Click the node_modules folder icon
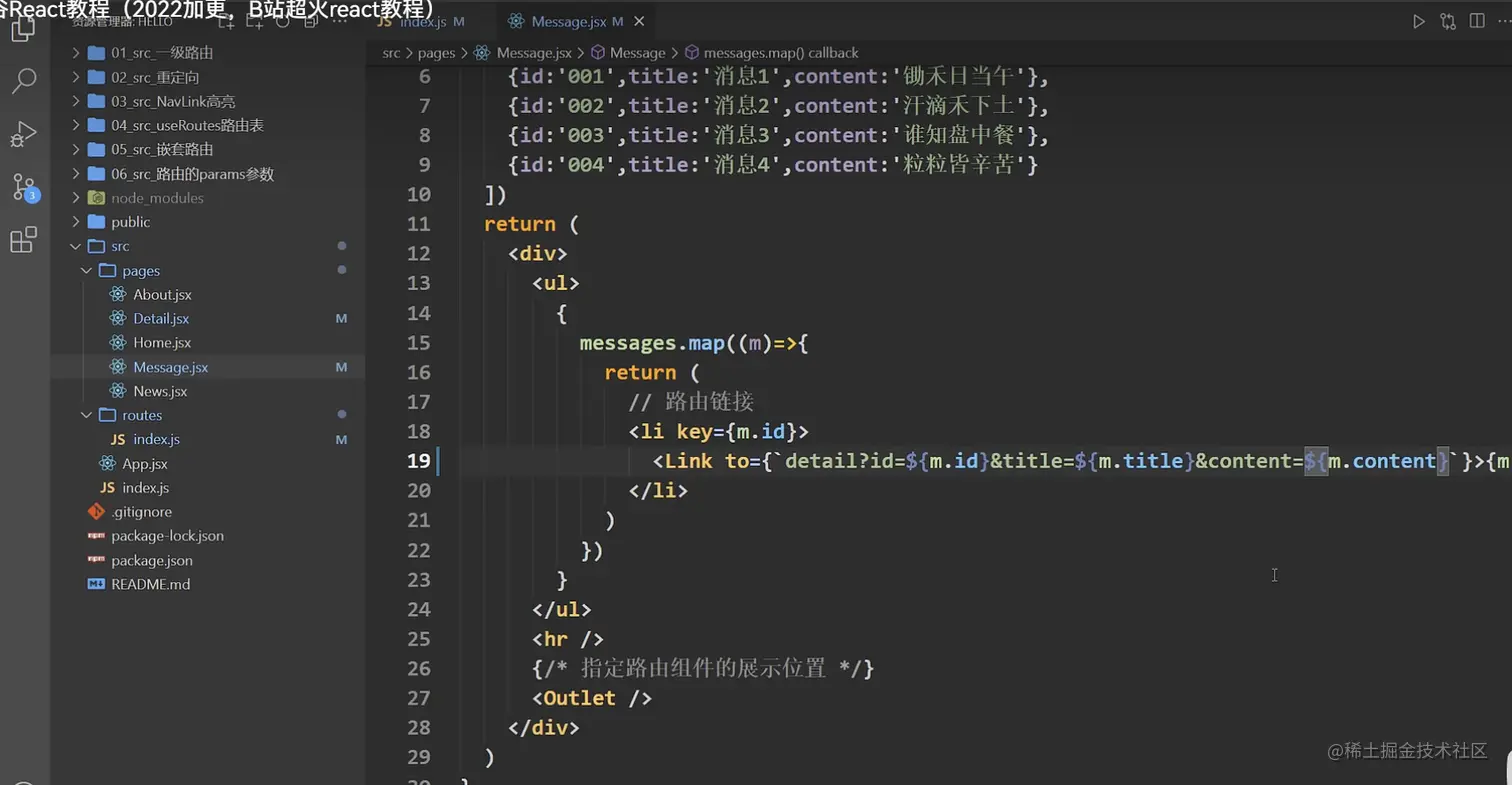 coord(96,198)
